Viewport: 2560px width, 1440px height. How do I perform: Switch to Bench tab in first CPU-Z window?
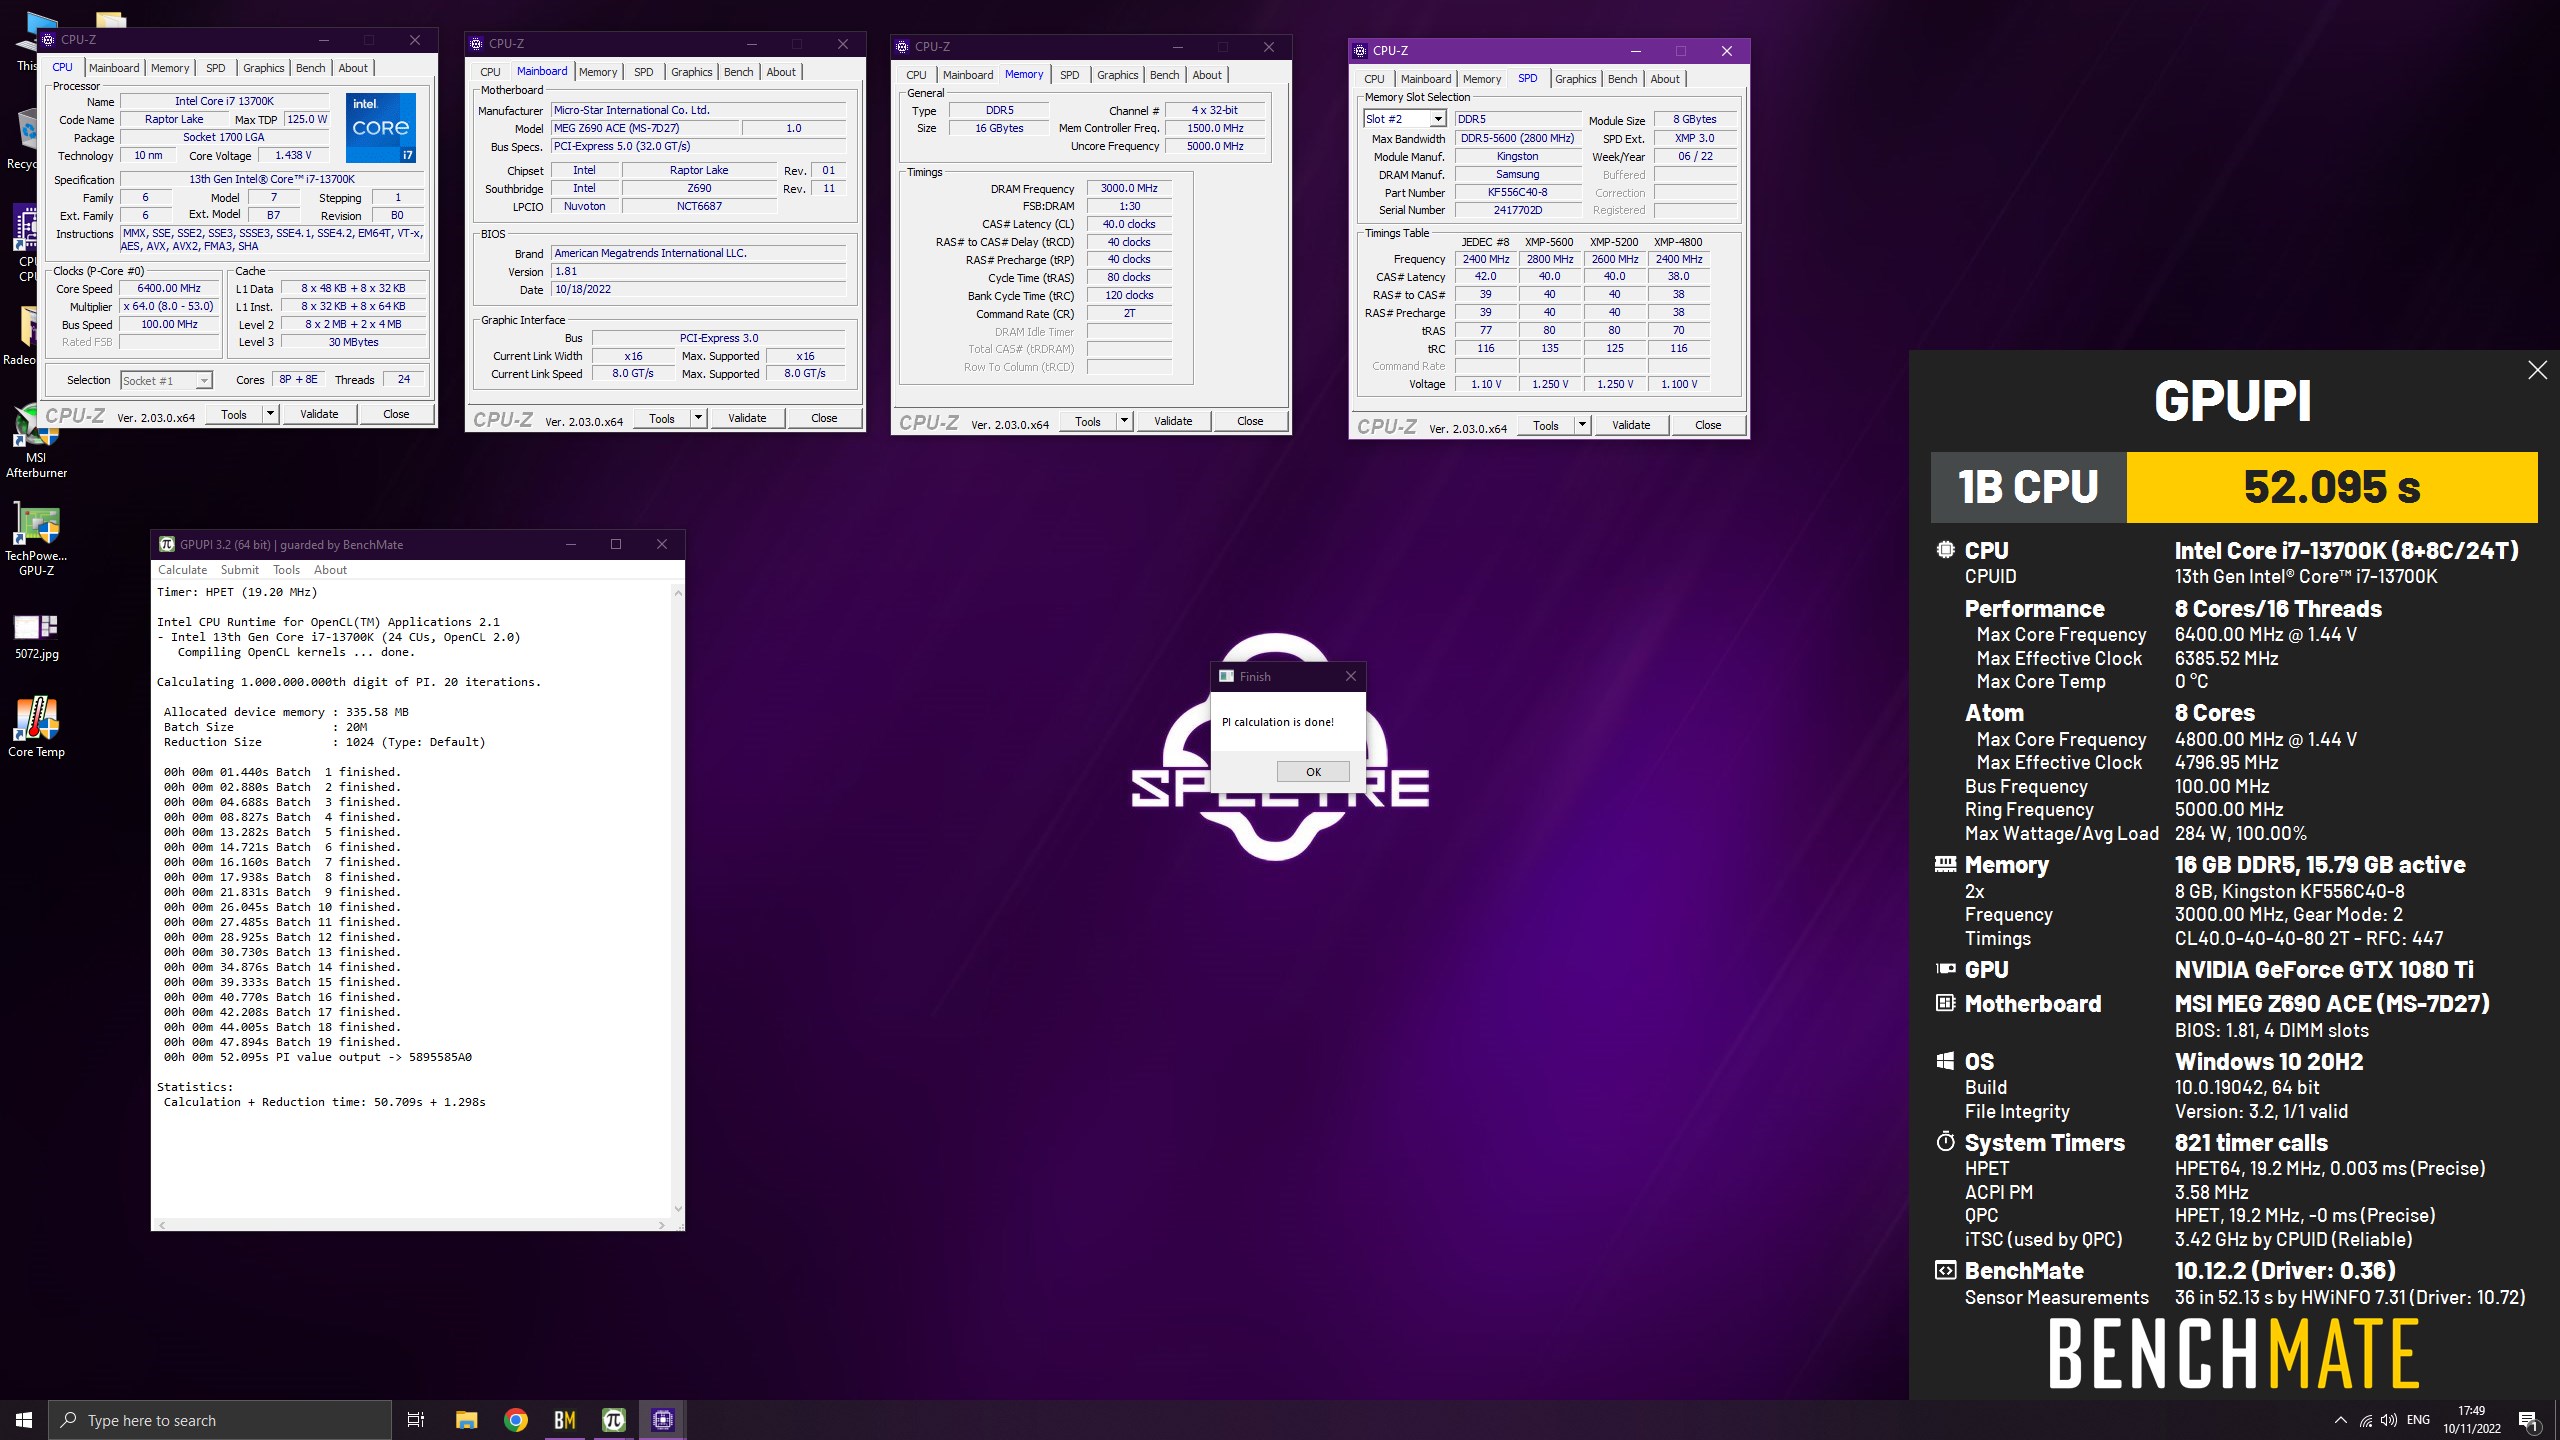coord(311,68)
